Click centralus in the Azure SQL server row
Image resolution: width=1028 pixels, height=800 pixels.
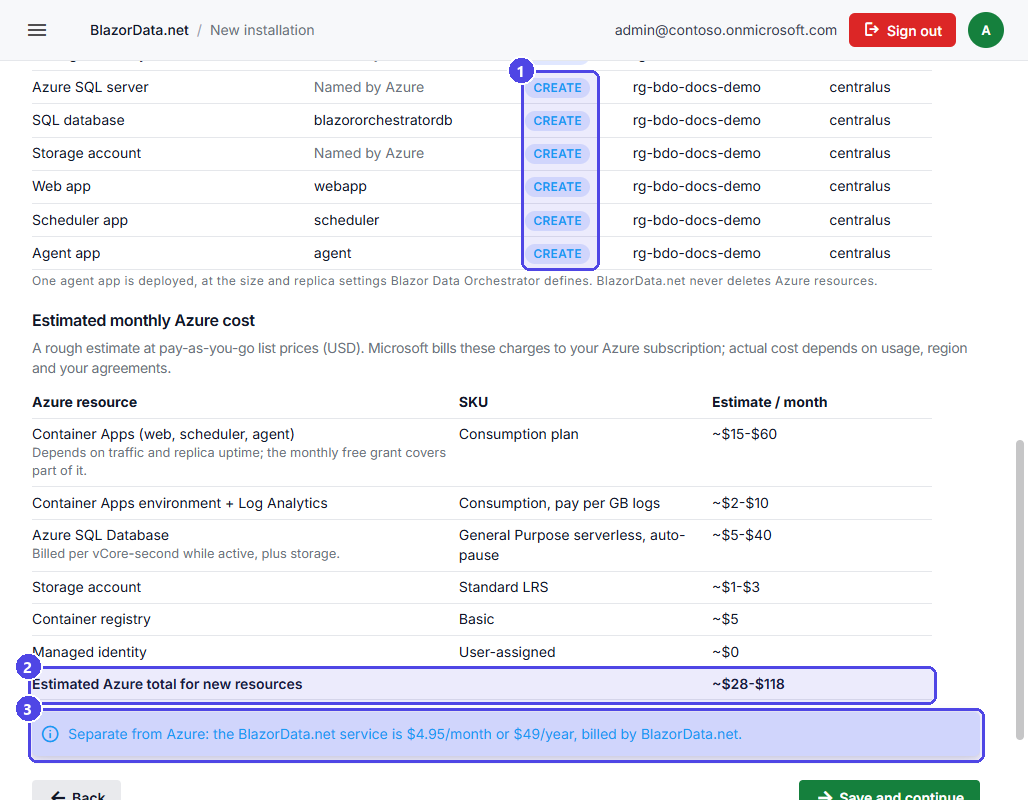(x=860, y=87)
